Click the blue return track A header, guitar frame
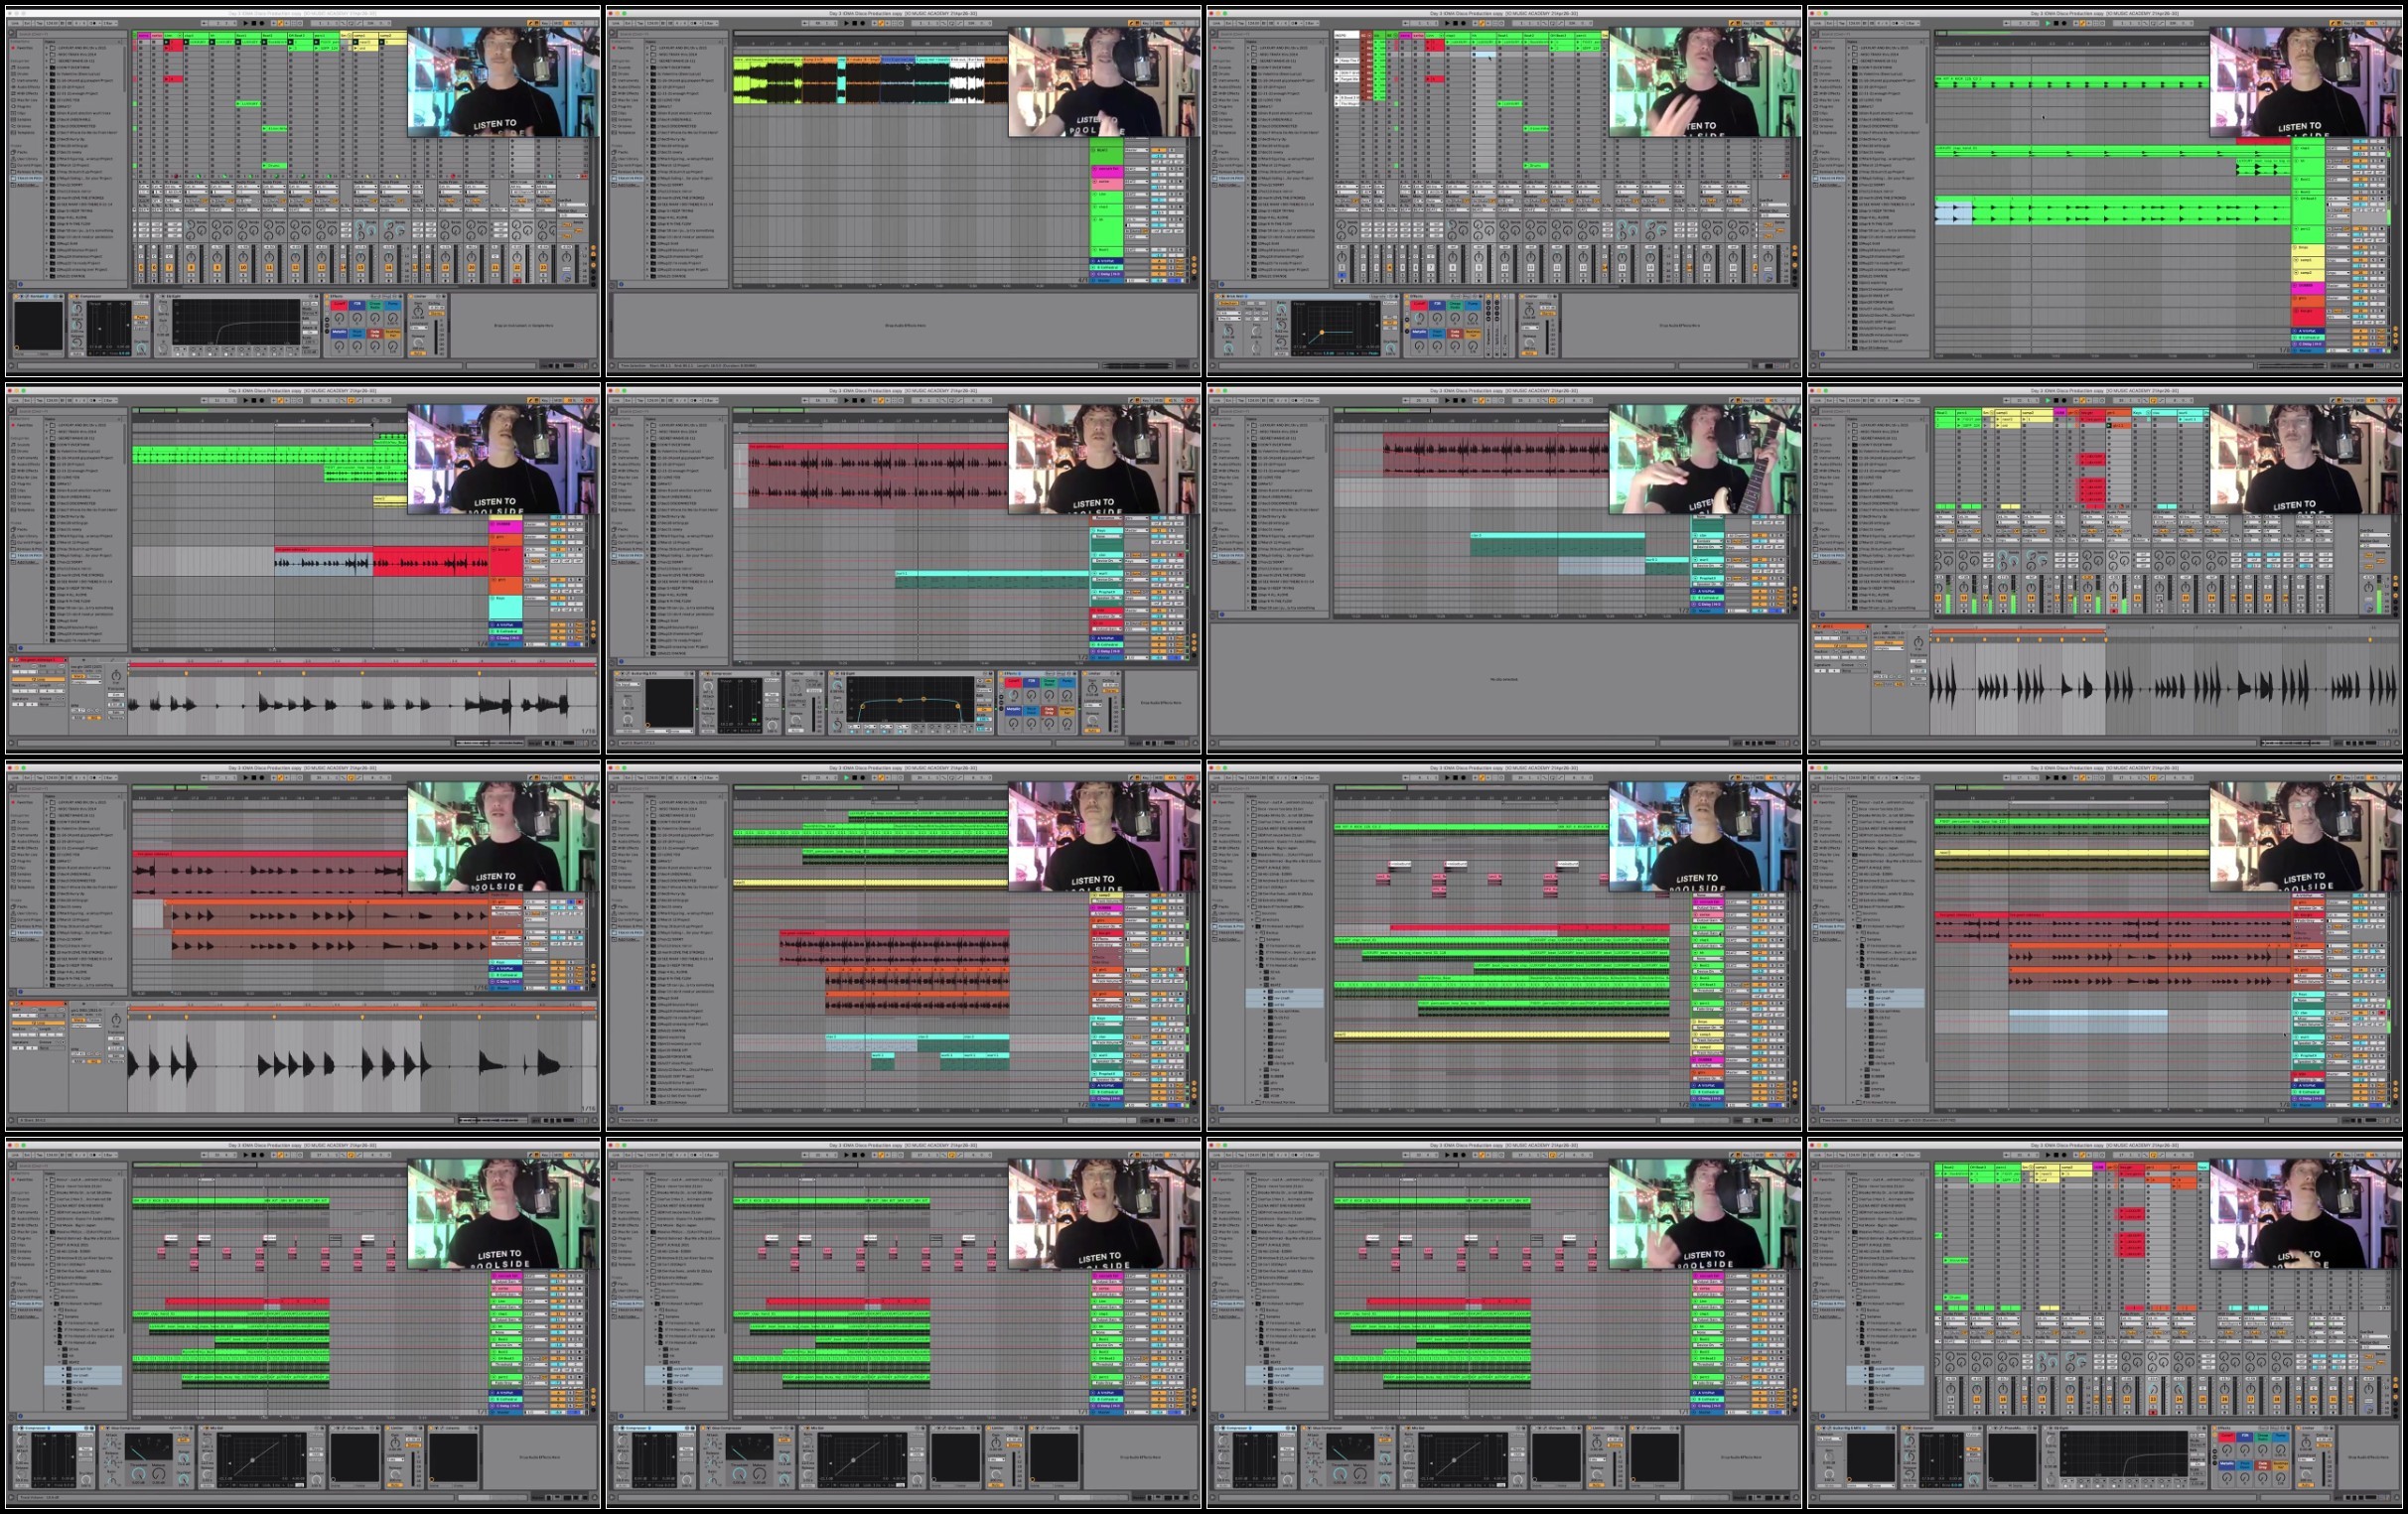The height and width of the screenshot is (1514, 2408). 1708,592
